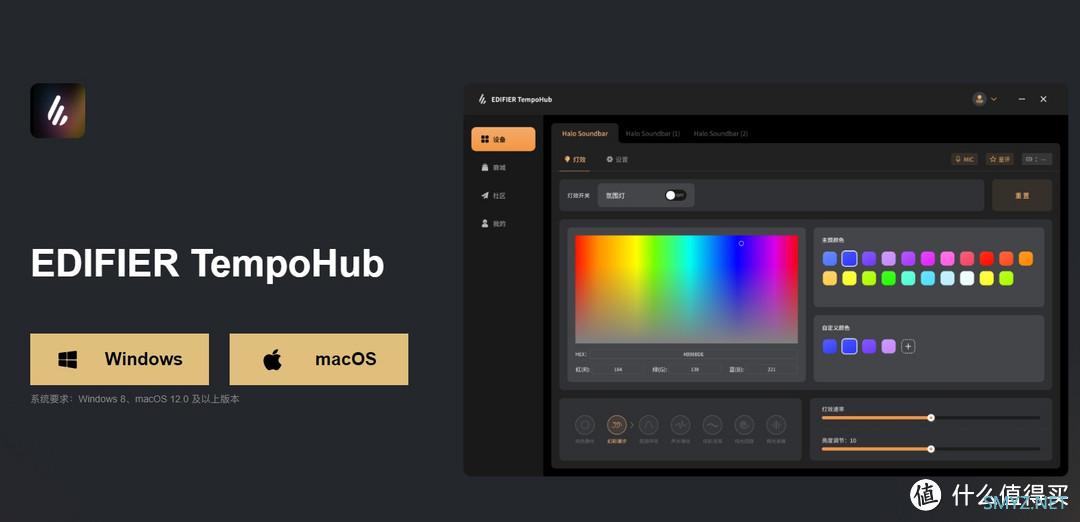Close the TempoHub window

click(x=1043, y=99)
